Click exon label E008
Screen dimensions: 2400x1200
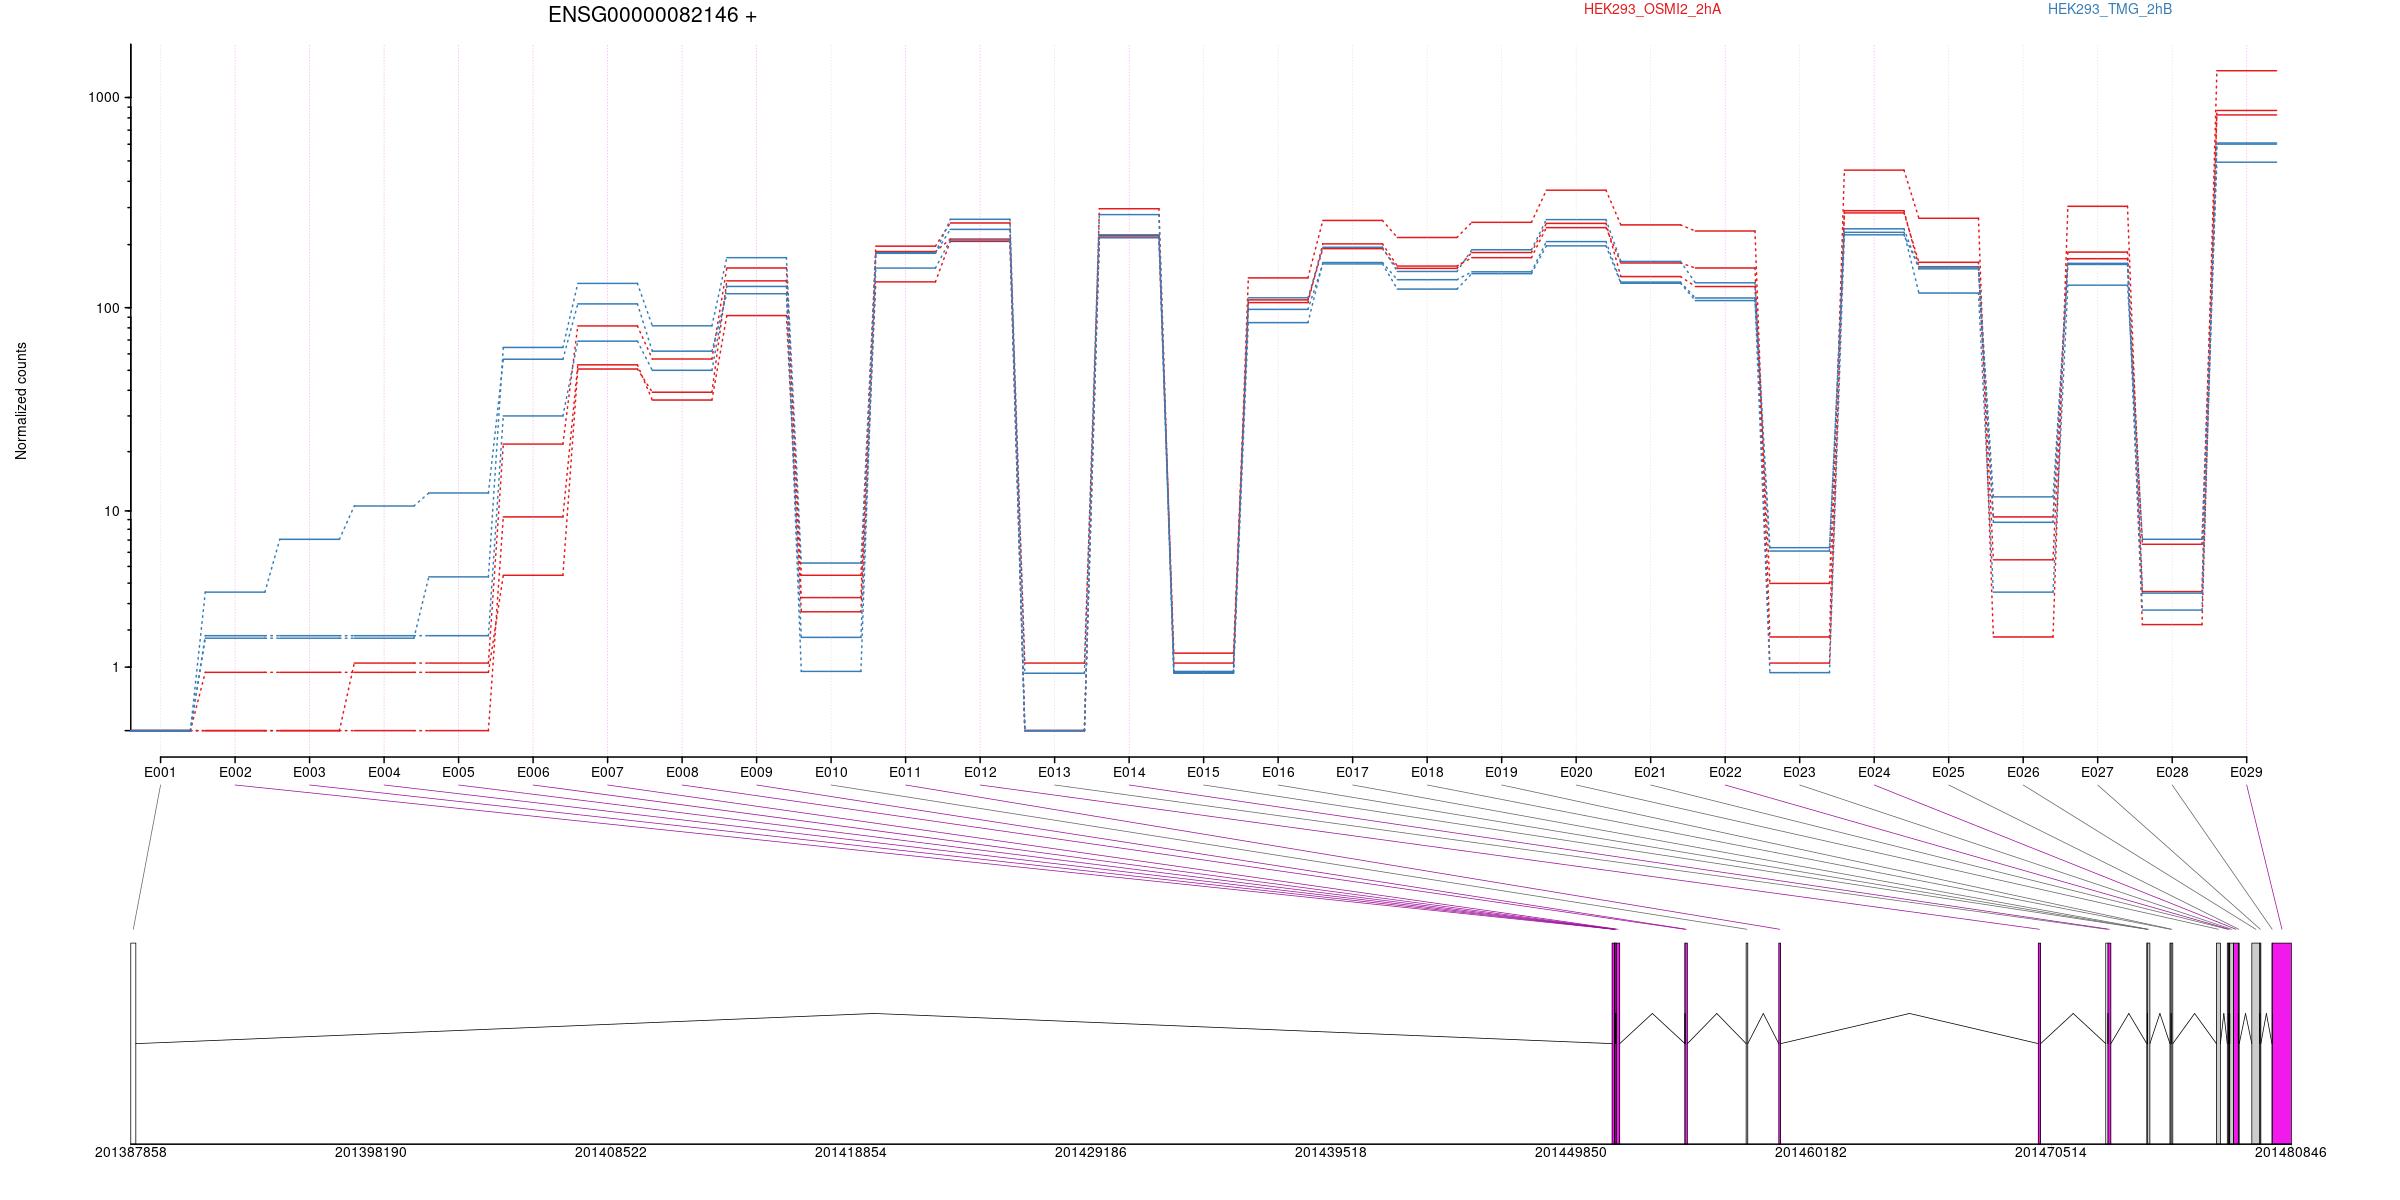(x=682, y=772)
